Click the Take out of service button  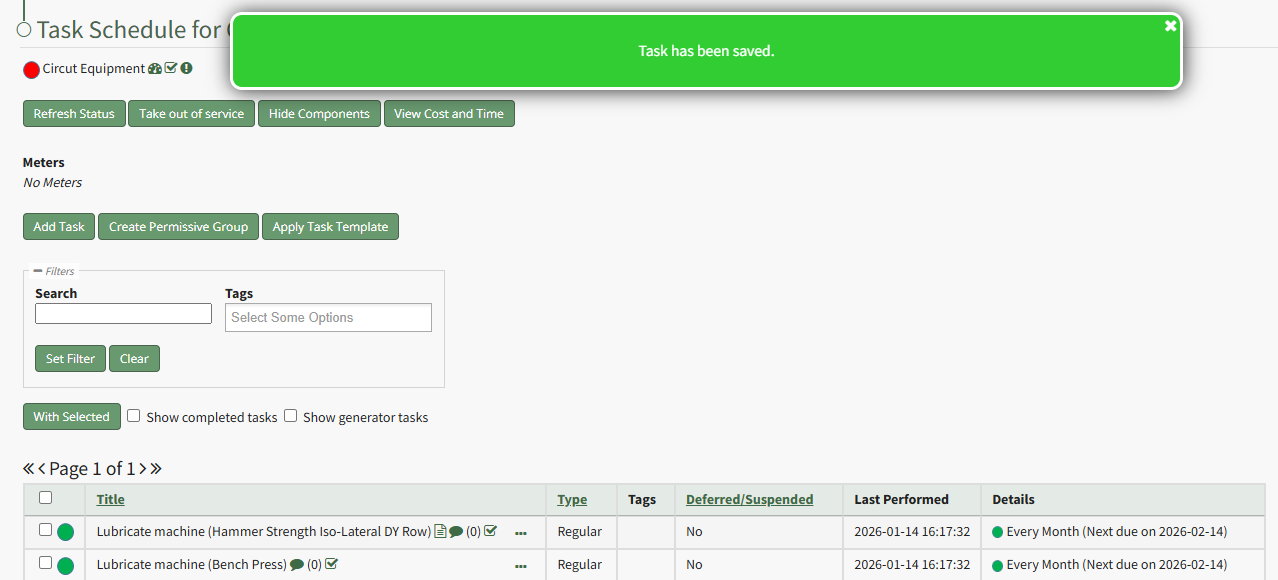(191, 114)
